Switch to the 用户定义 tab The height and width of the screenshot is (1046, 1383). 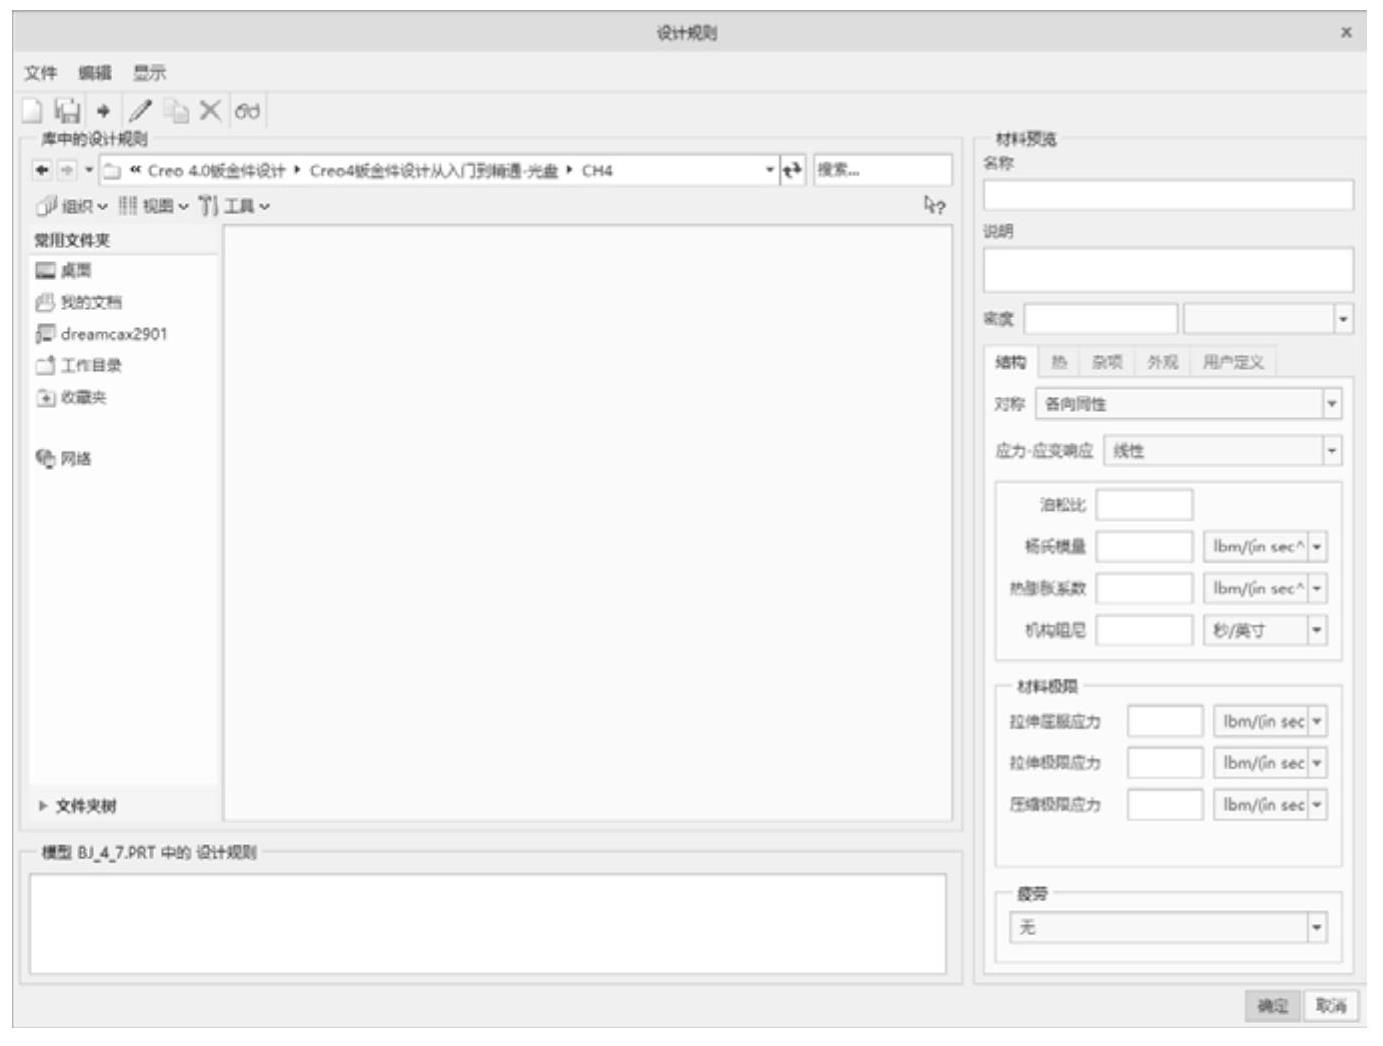coord(1233,362)
